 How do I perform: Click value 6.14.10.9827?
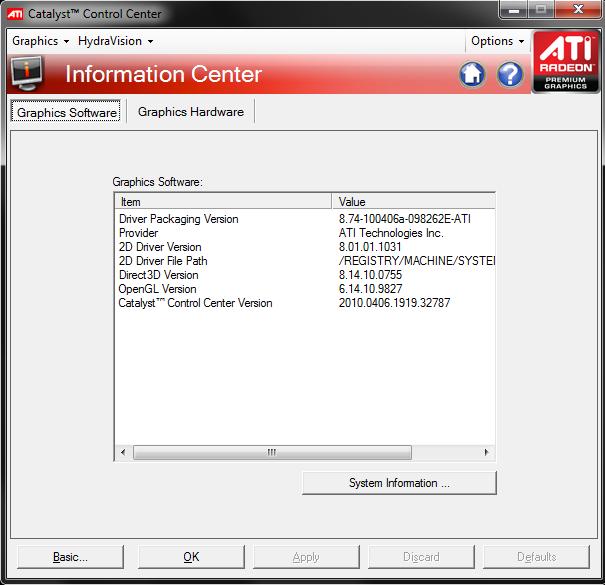(370, 289)
